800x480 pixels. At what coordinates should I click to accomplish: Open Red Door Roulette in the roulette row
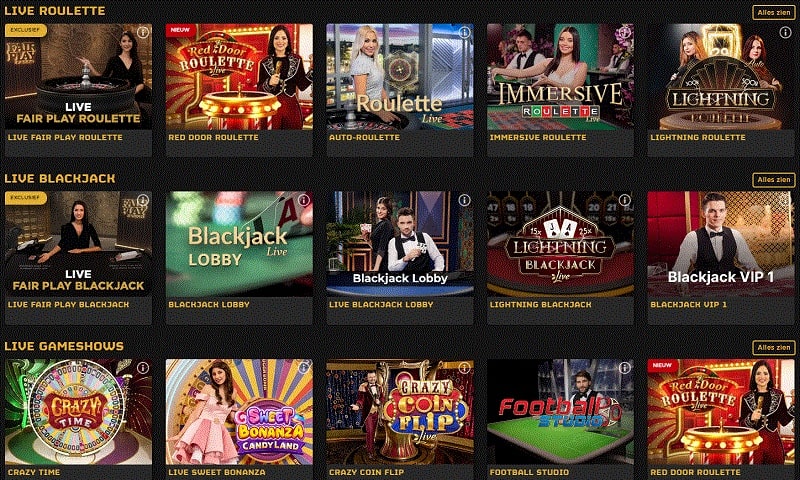(x=239, y=77)
